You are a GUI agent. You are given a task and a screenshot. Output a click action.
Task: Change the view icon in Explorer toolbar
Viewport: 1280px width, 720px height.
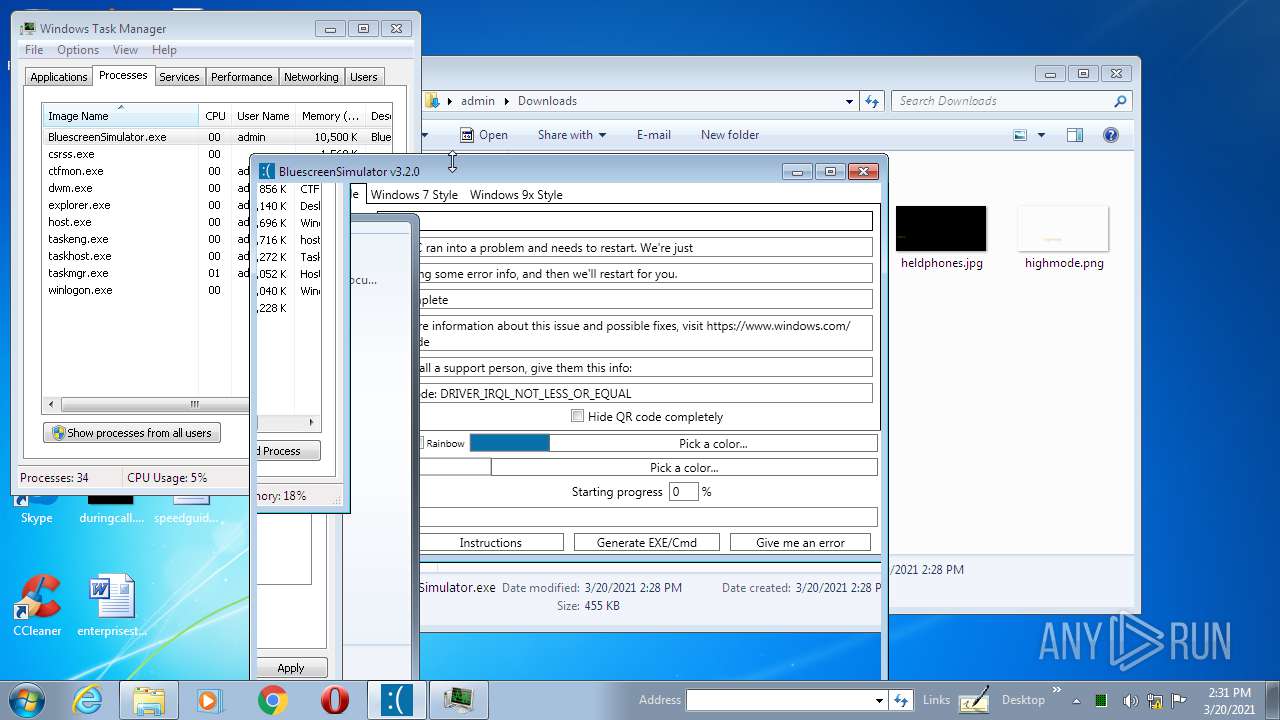1020,135
